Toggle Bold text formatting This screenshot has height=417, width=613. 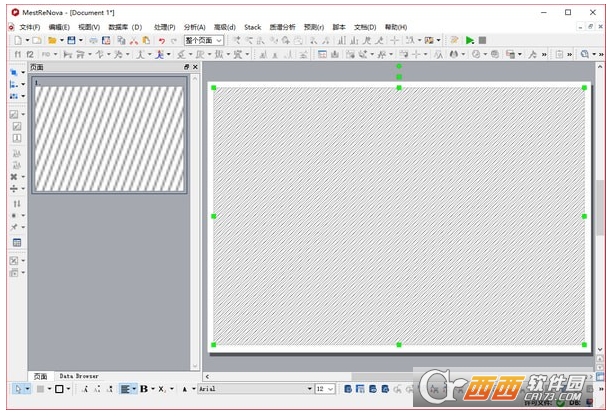coord(144,389)
